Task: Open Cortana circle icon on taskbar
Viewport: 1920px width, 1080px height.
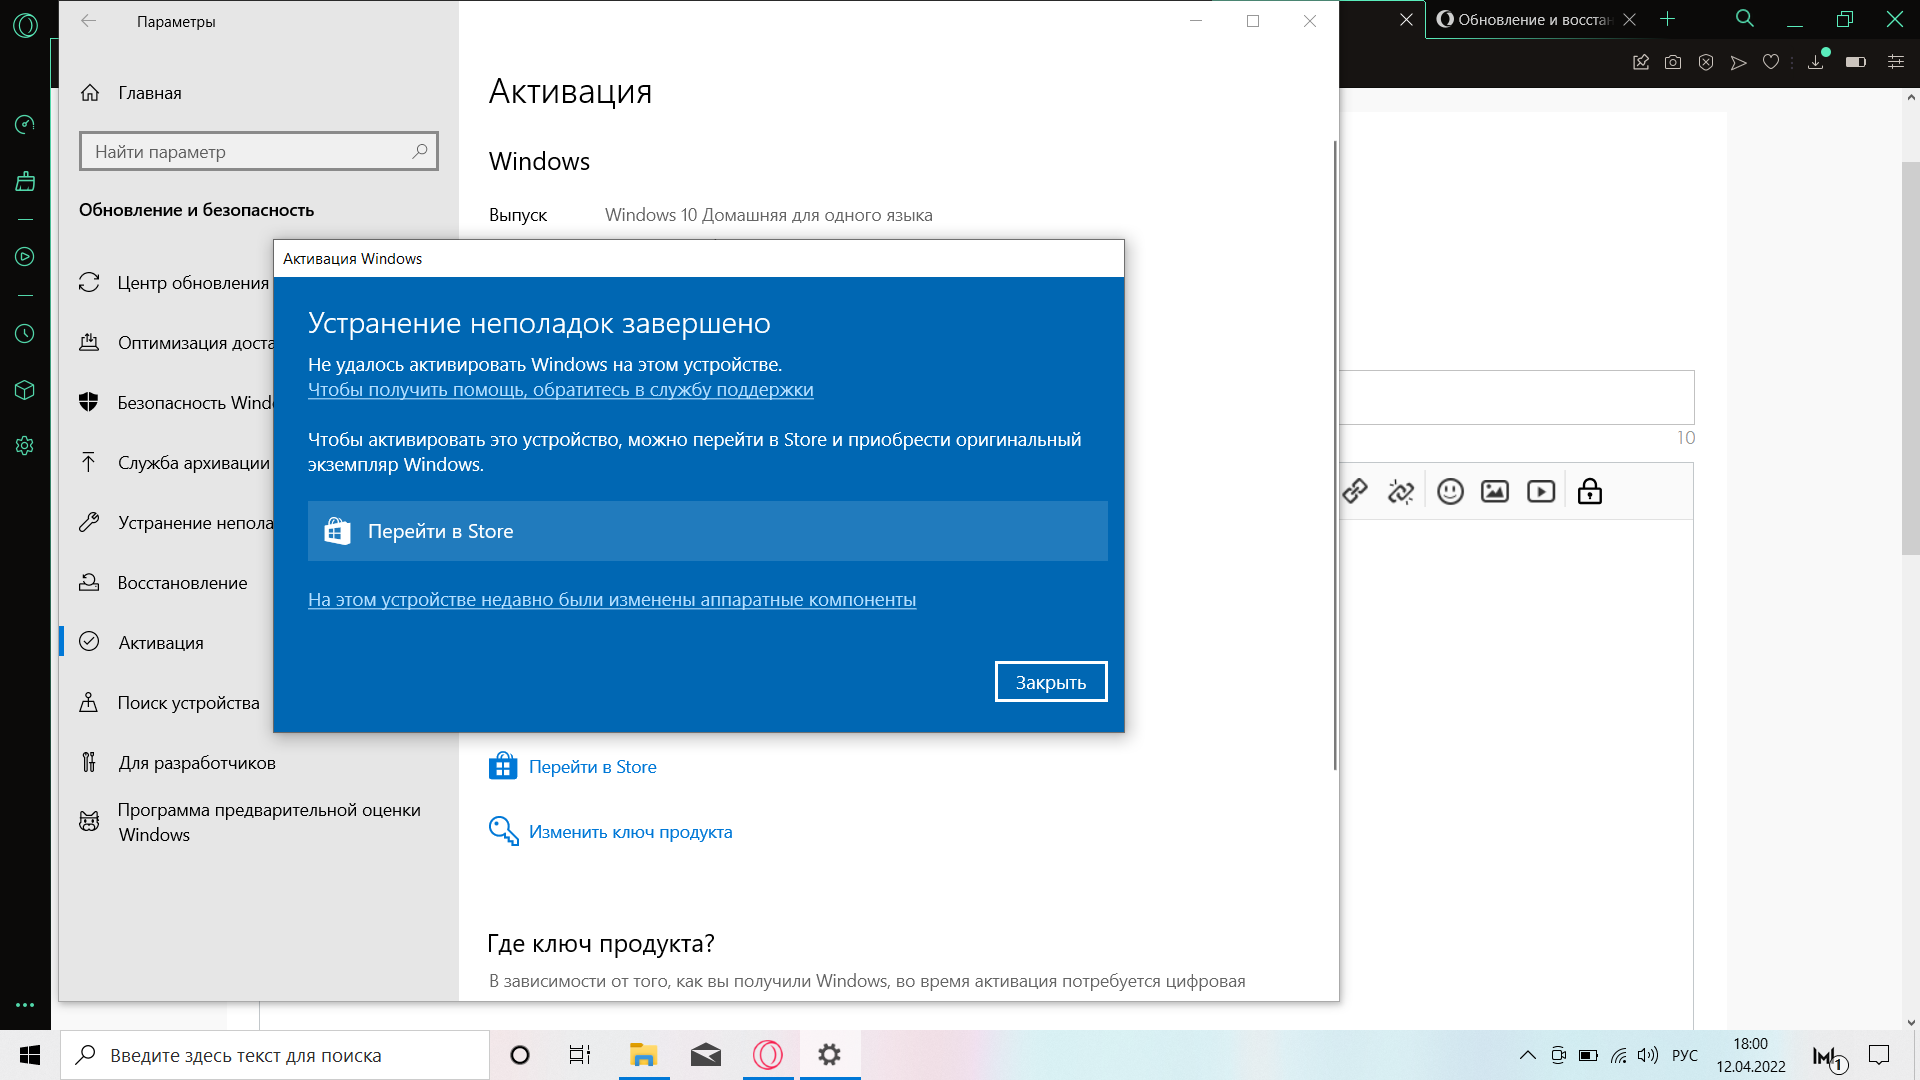Action: pyautogui.click(x=520, y=1055)
